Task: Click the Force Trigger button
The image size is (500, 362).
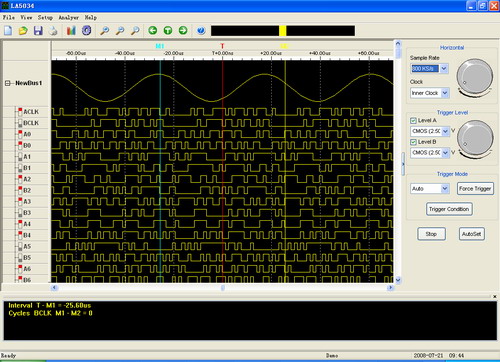Action: click(475, 189)
